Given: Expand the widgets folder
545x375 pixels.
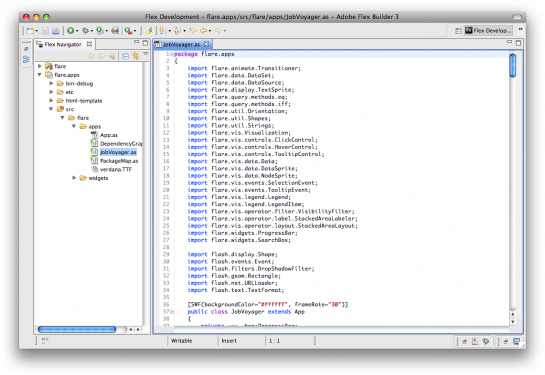Looking at the screenshot, I should coord(74,178).
